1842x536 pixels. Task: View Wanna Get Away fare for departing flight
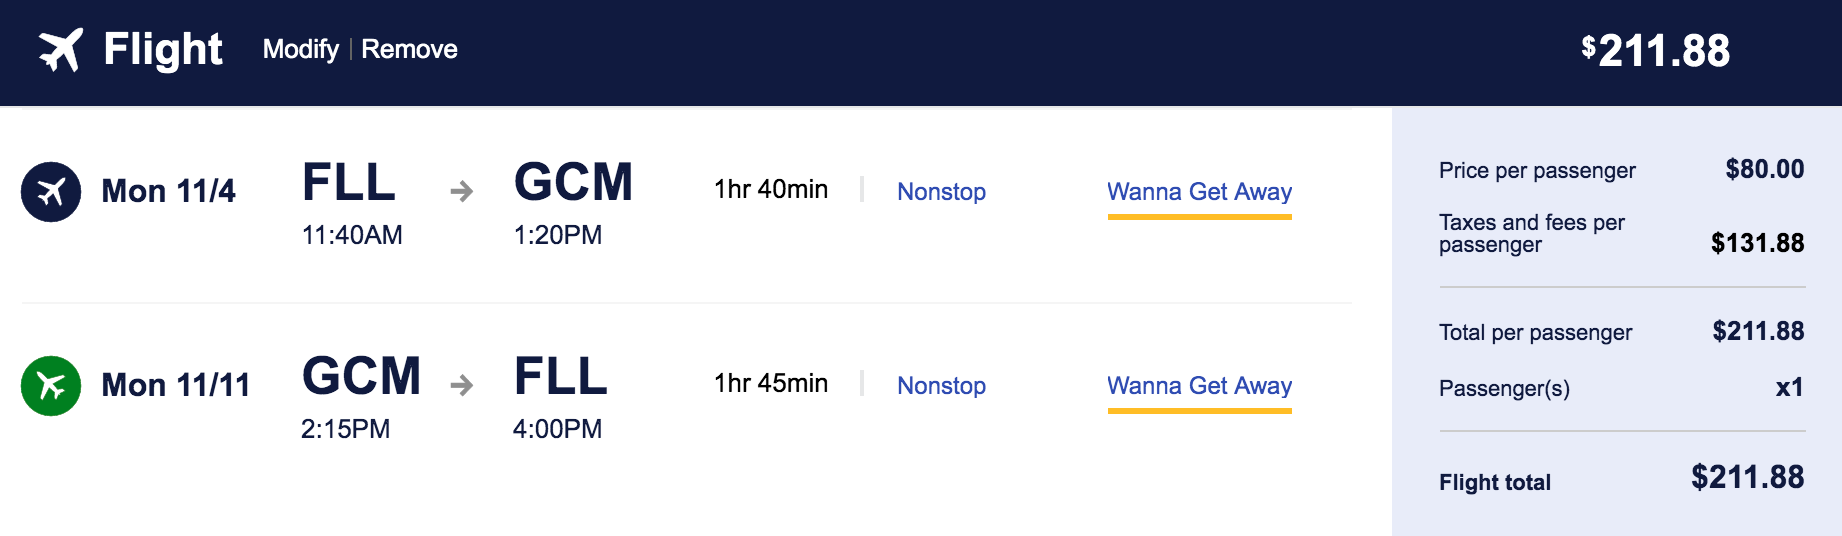[x=1199, y=191]
